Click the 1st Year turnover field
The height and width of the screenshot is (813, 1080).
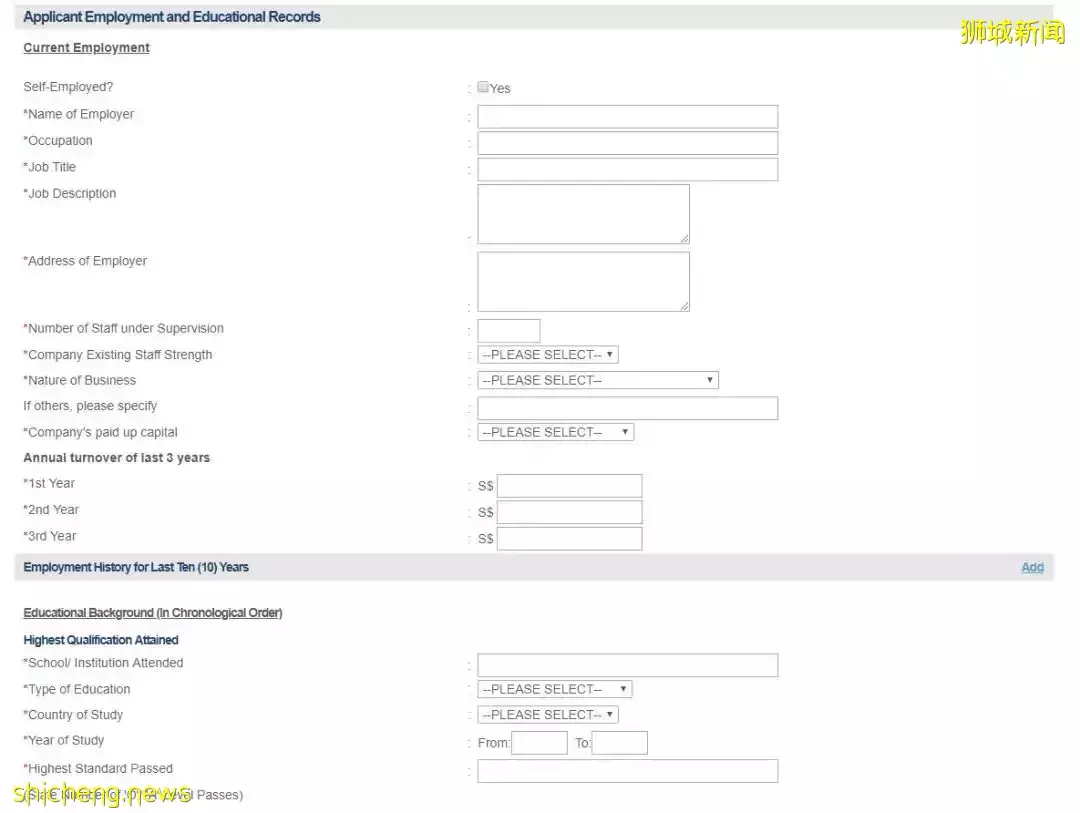click(569, 486)
